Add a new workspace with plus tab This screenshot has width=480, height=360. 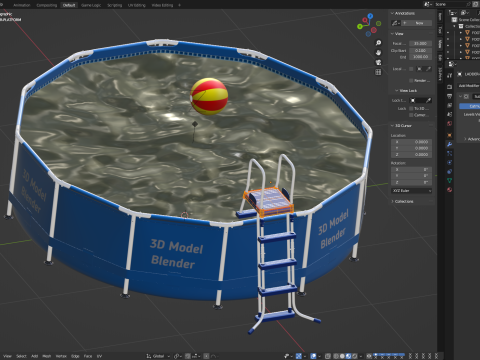tap(179, 5)
